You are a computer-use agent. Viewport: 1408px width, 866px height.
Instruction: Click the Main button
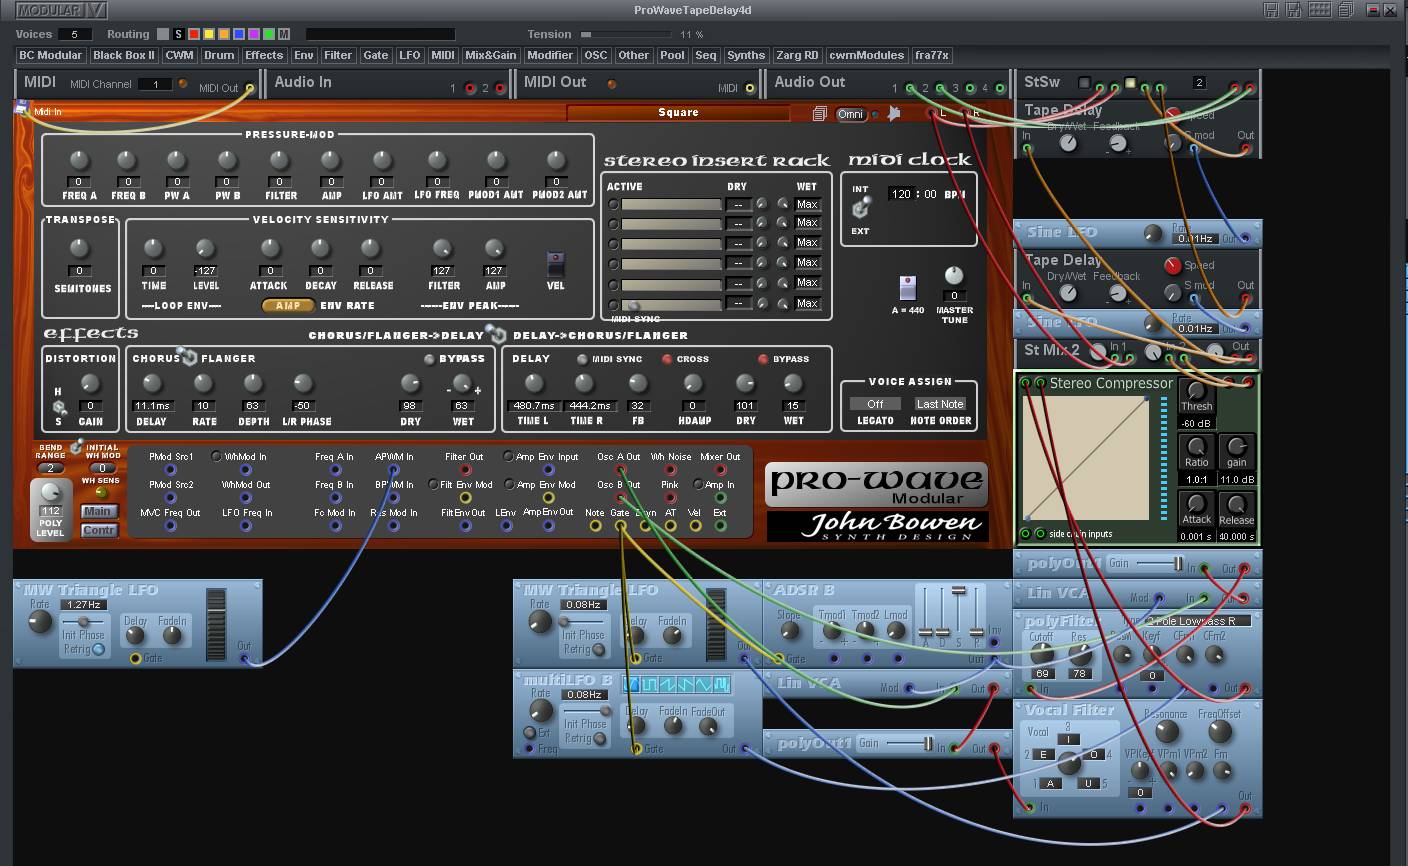click(97, 511)
